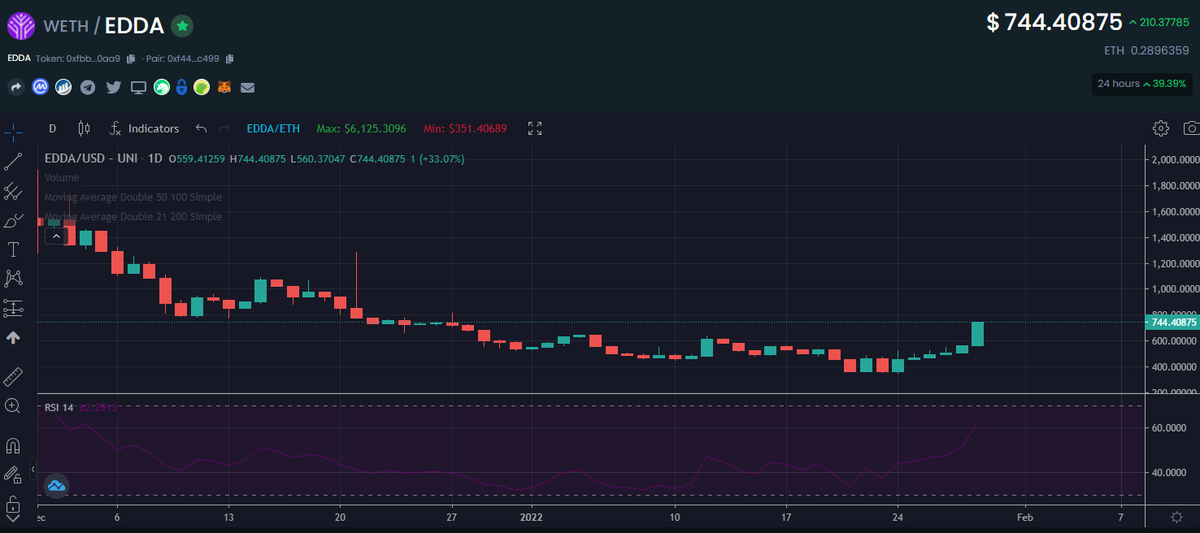Viewport: 1200px width, 533px height.
Task: Select Moving Average Double 21 200 legend
Action: pos(133,216)
